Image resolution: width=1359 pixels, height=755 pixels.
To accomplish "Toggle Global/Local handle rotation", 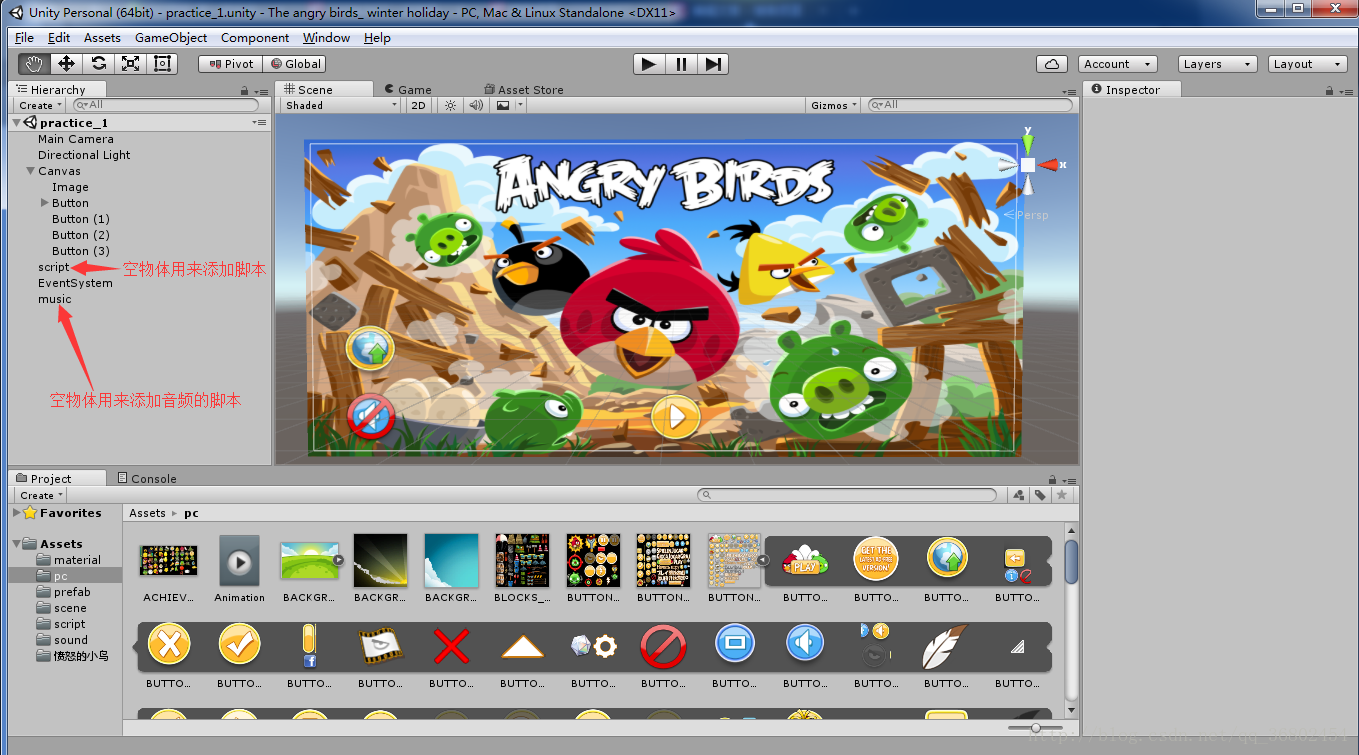I will pyautogui.click(x=294, y=64).
